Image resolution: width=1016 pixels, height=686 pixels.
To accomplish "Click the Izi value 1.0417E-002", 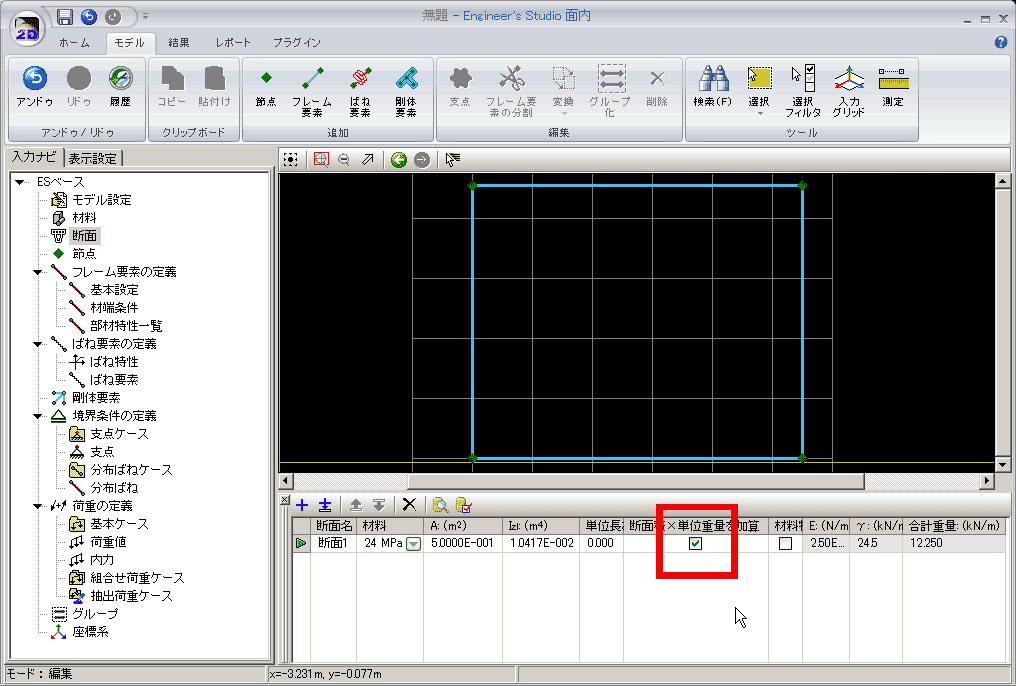I will pos(542,543).
